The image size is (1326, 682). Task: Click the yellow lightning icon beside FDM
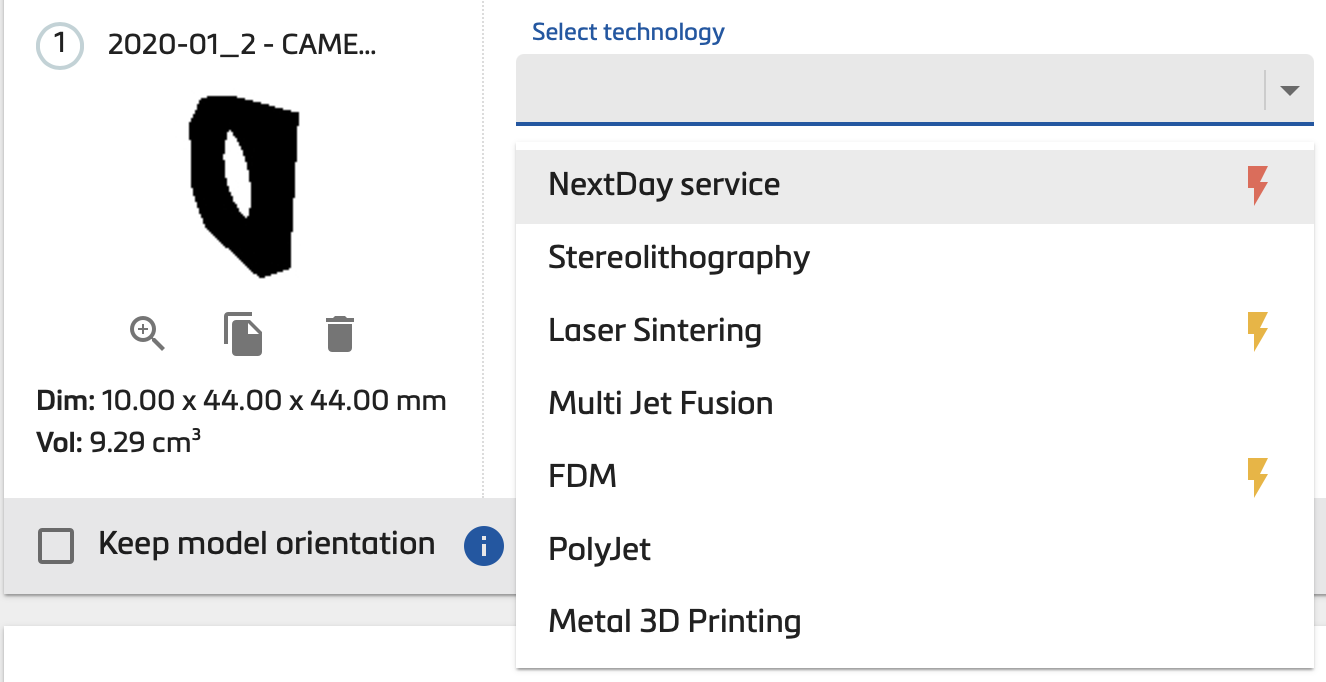pyautogui.click(x=1257, y=476)
